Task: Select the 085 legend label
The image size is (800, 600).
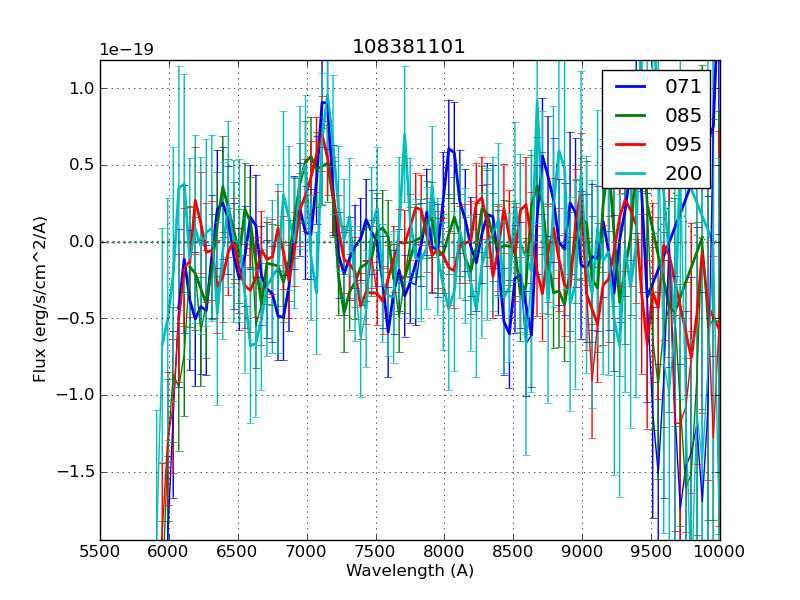Action: click(x=683, y=116)
